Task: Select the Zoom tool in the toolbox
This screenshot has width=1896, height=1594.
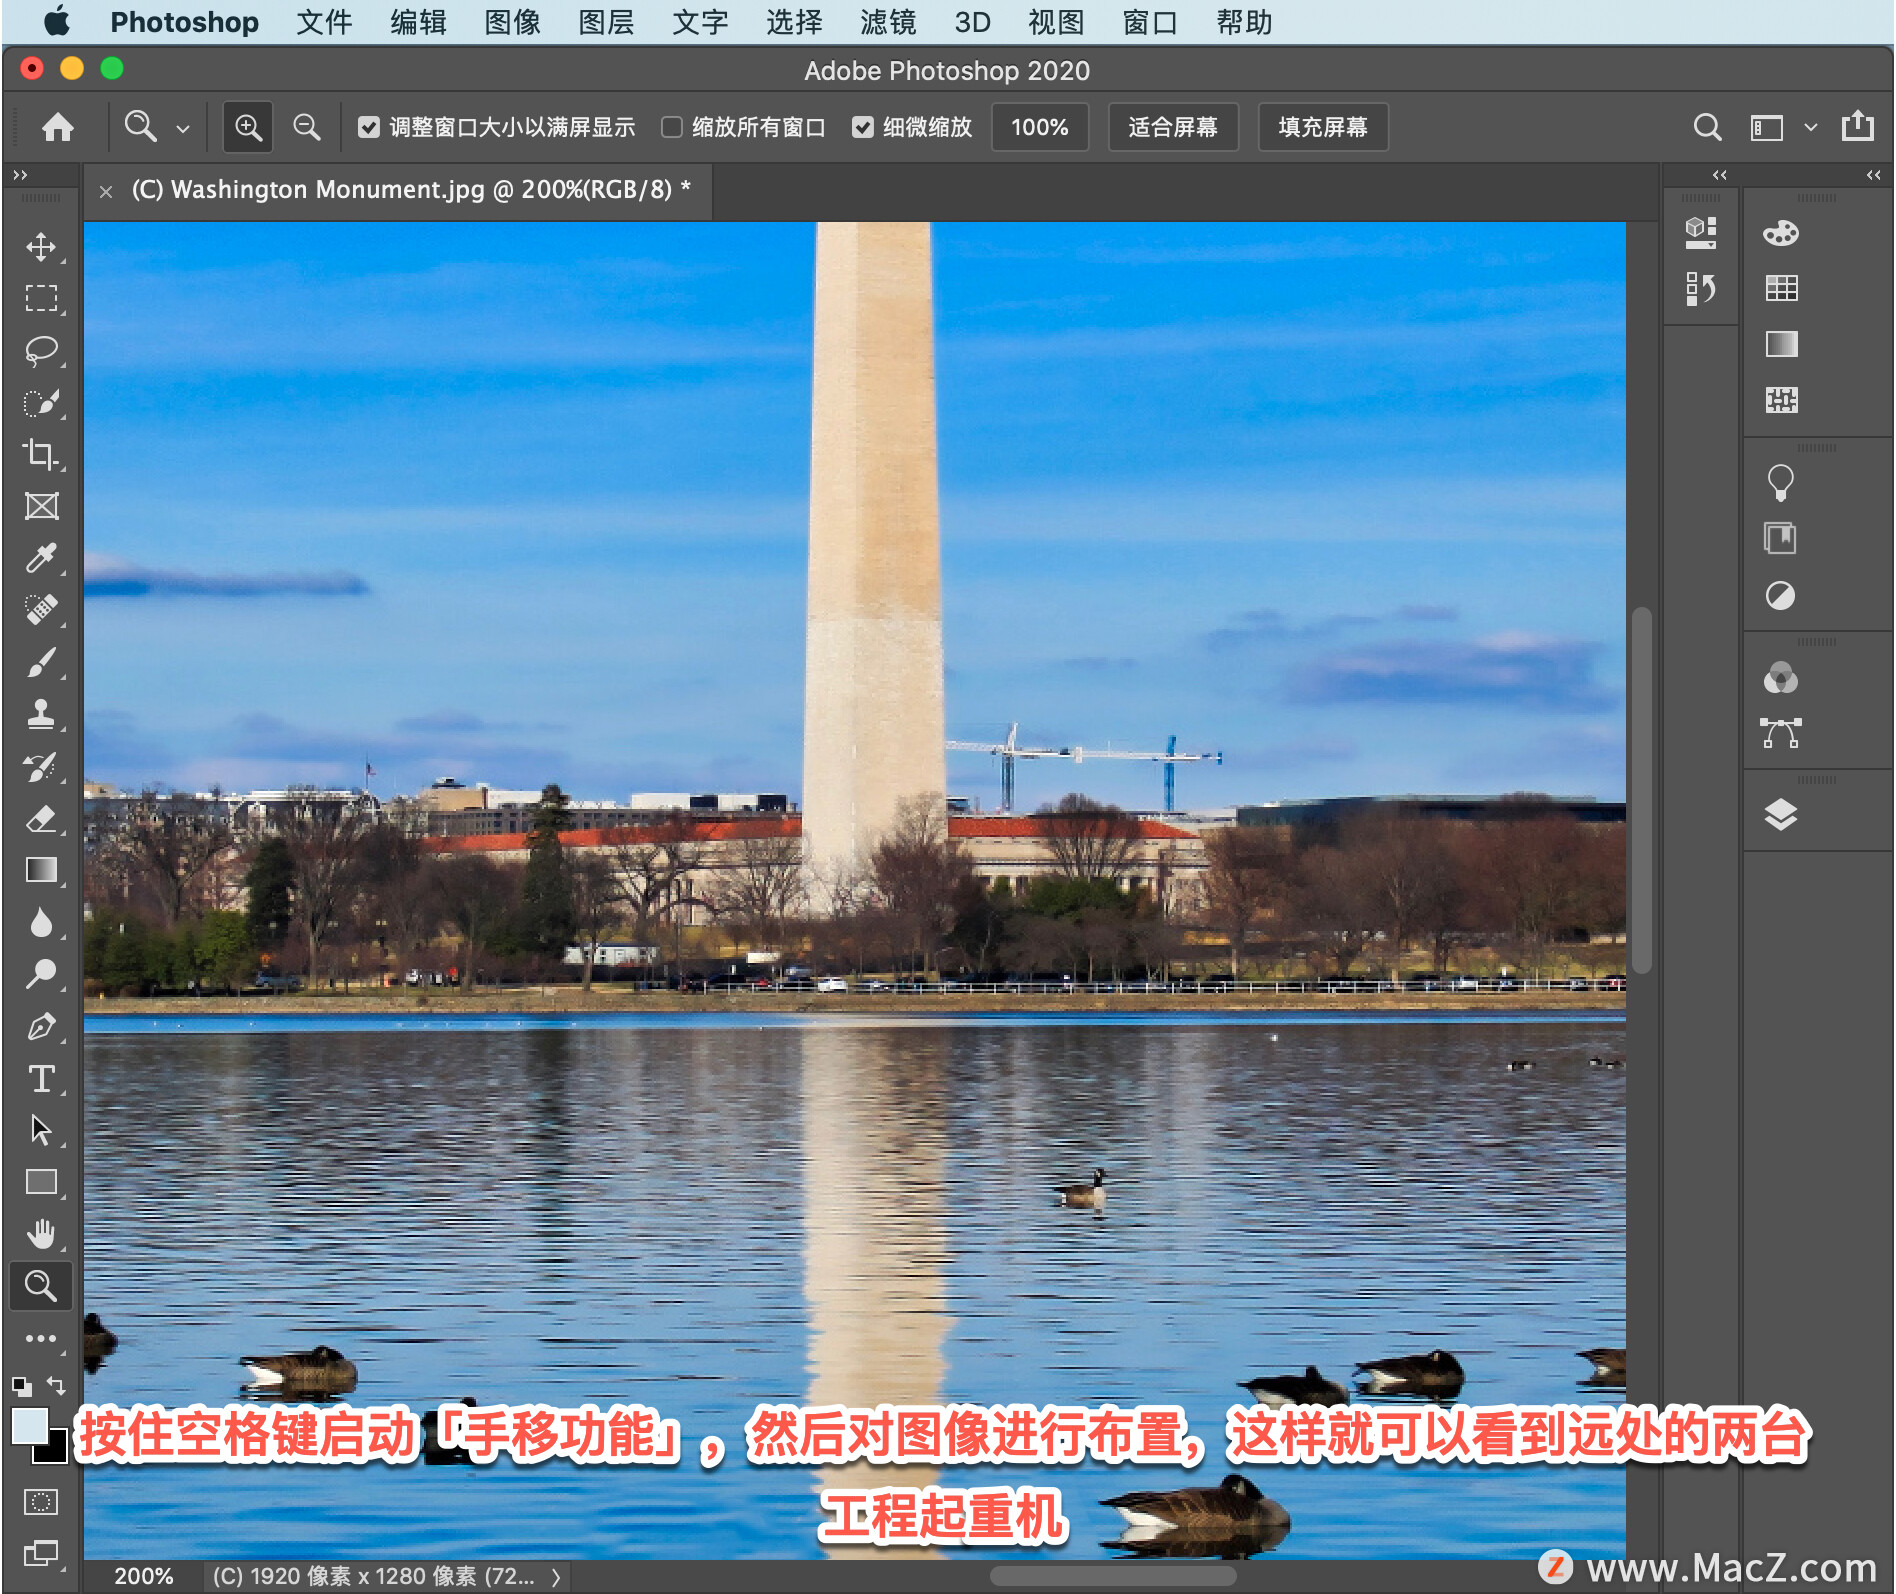Action: [x=41, y=1286]
